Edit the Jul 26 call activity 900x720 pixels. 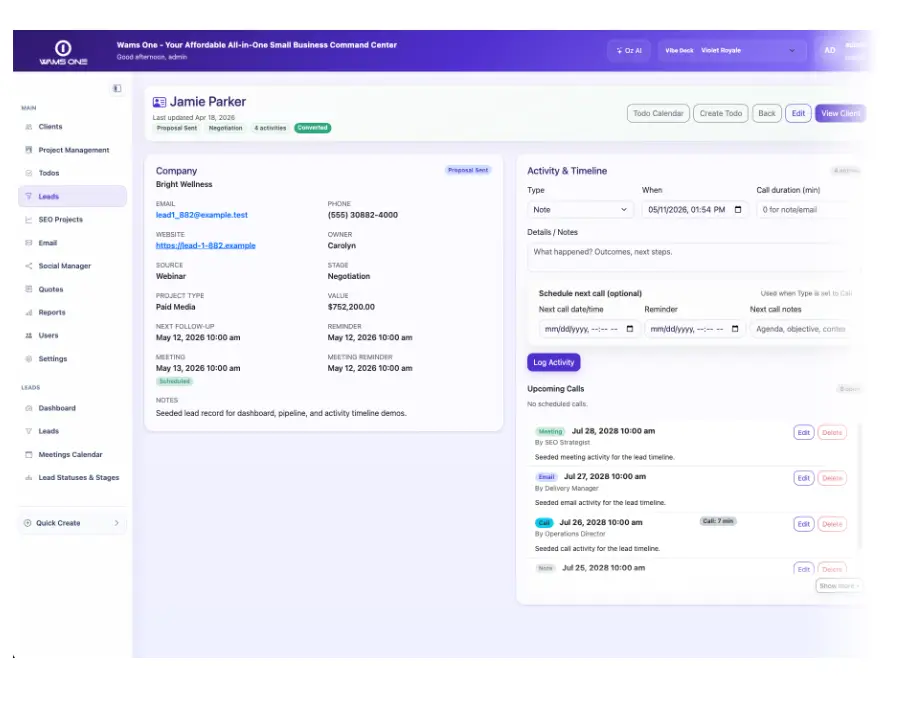pyautogui.click(x=804, y=524)
